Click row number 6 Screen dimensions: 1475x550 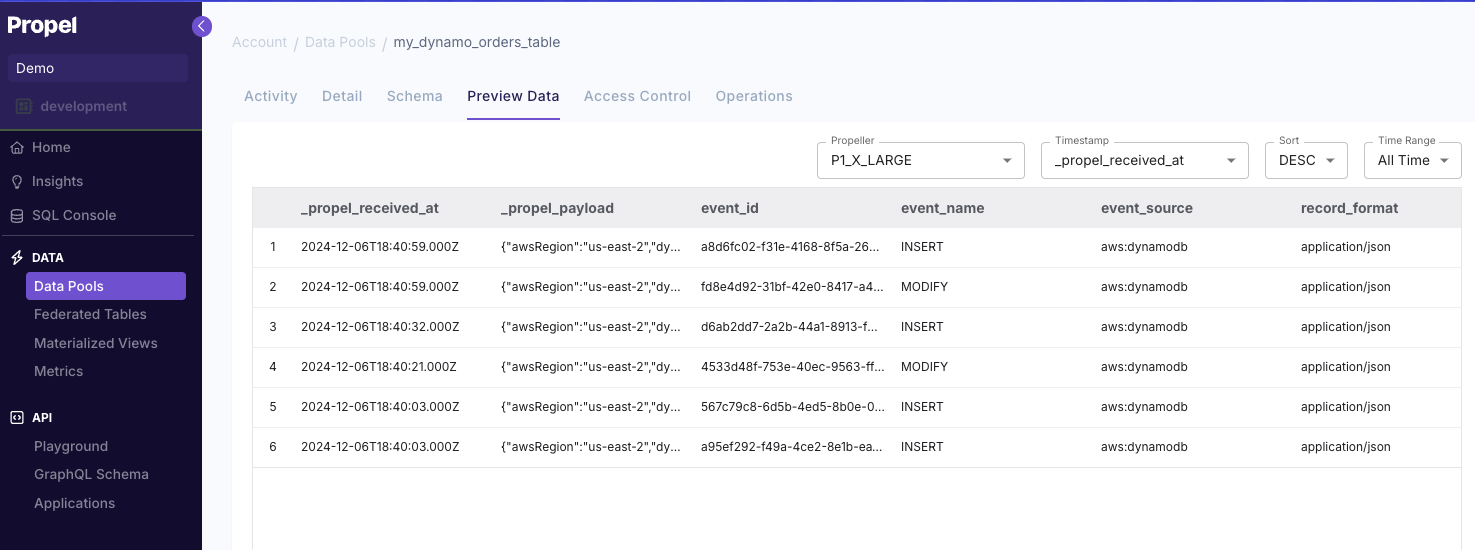point(273,447)
